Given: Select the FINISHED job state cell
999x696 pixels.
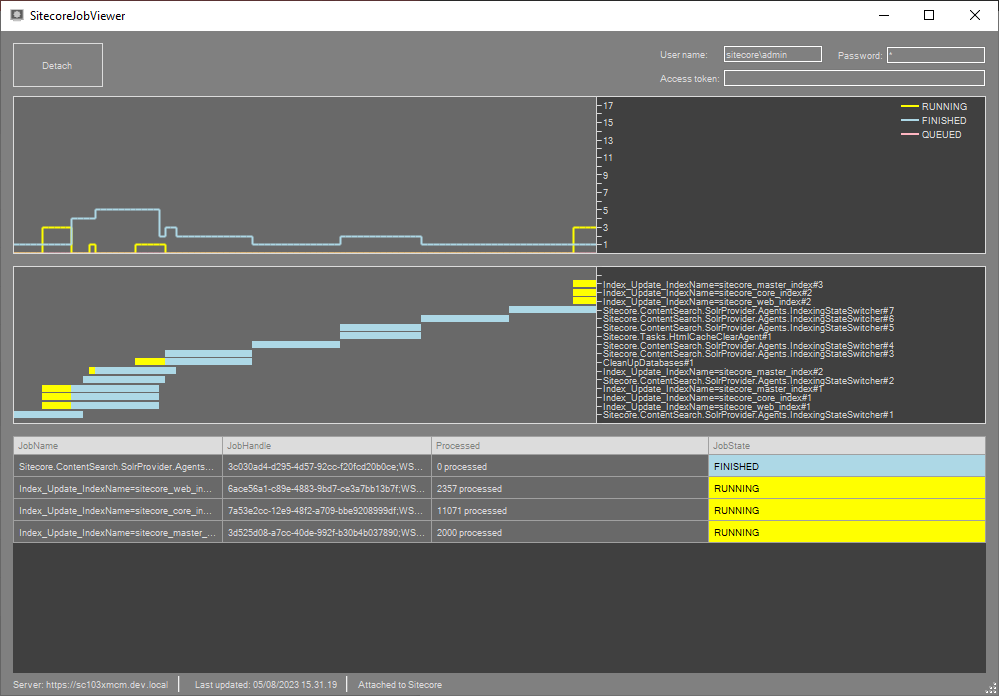Looking at the screenshot, I should [x=846, y=467].
